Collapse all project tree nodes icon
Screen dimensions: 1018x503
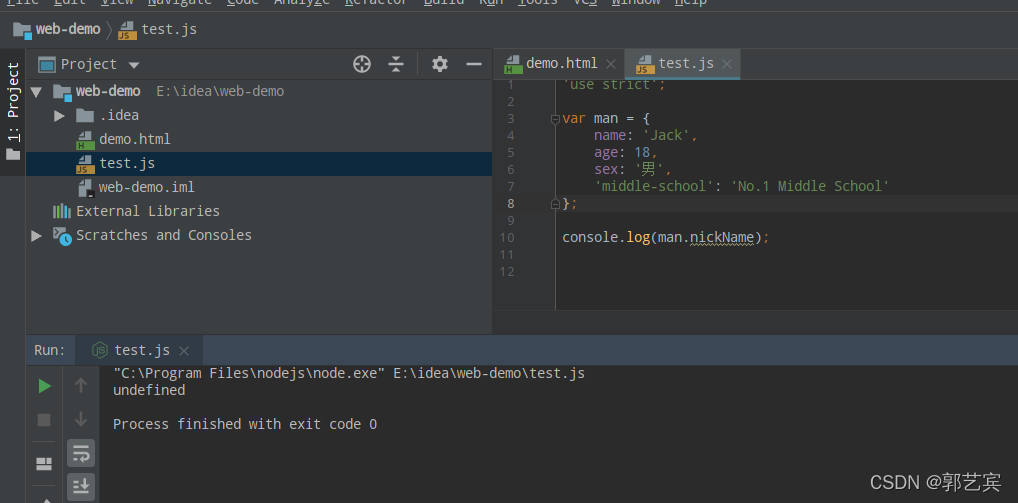[396, 64]
